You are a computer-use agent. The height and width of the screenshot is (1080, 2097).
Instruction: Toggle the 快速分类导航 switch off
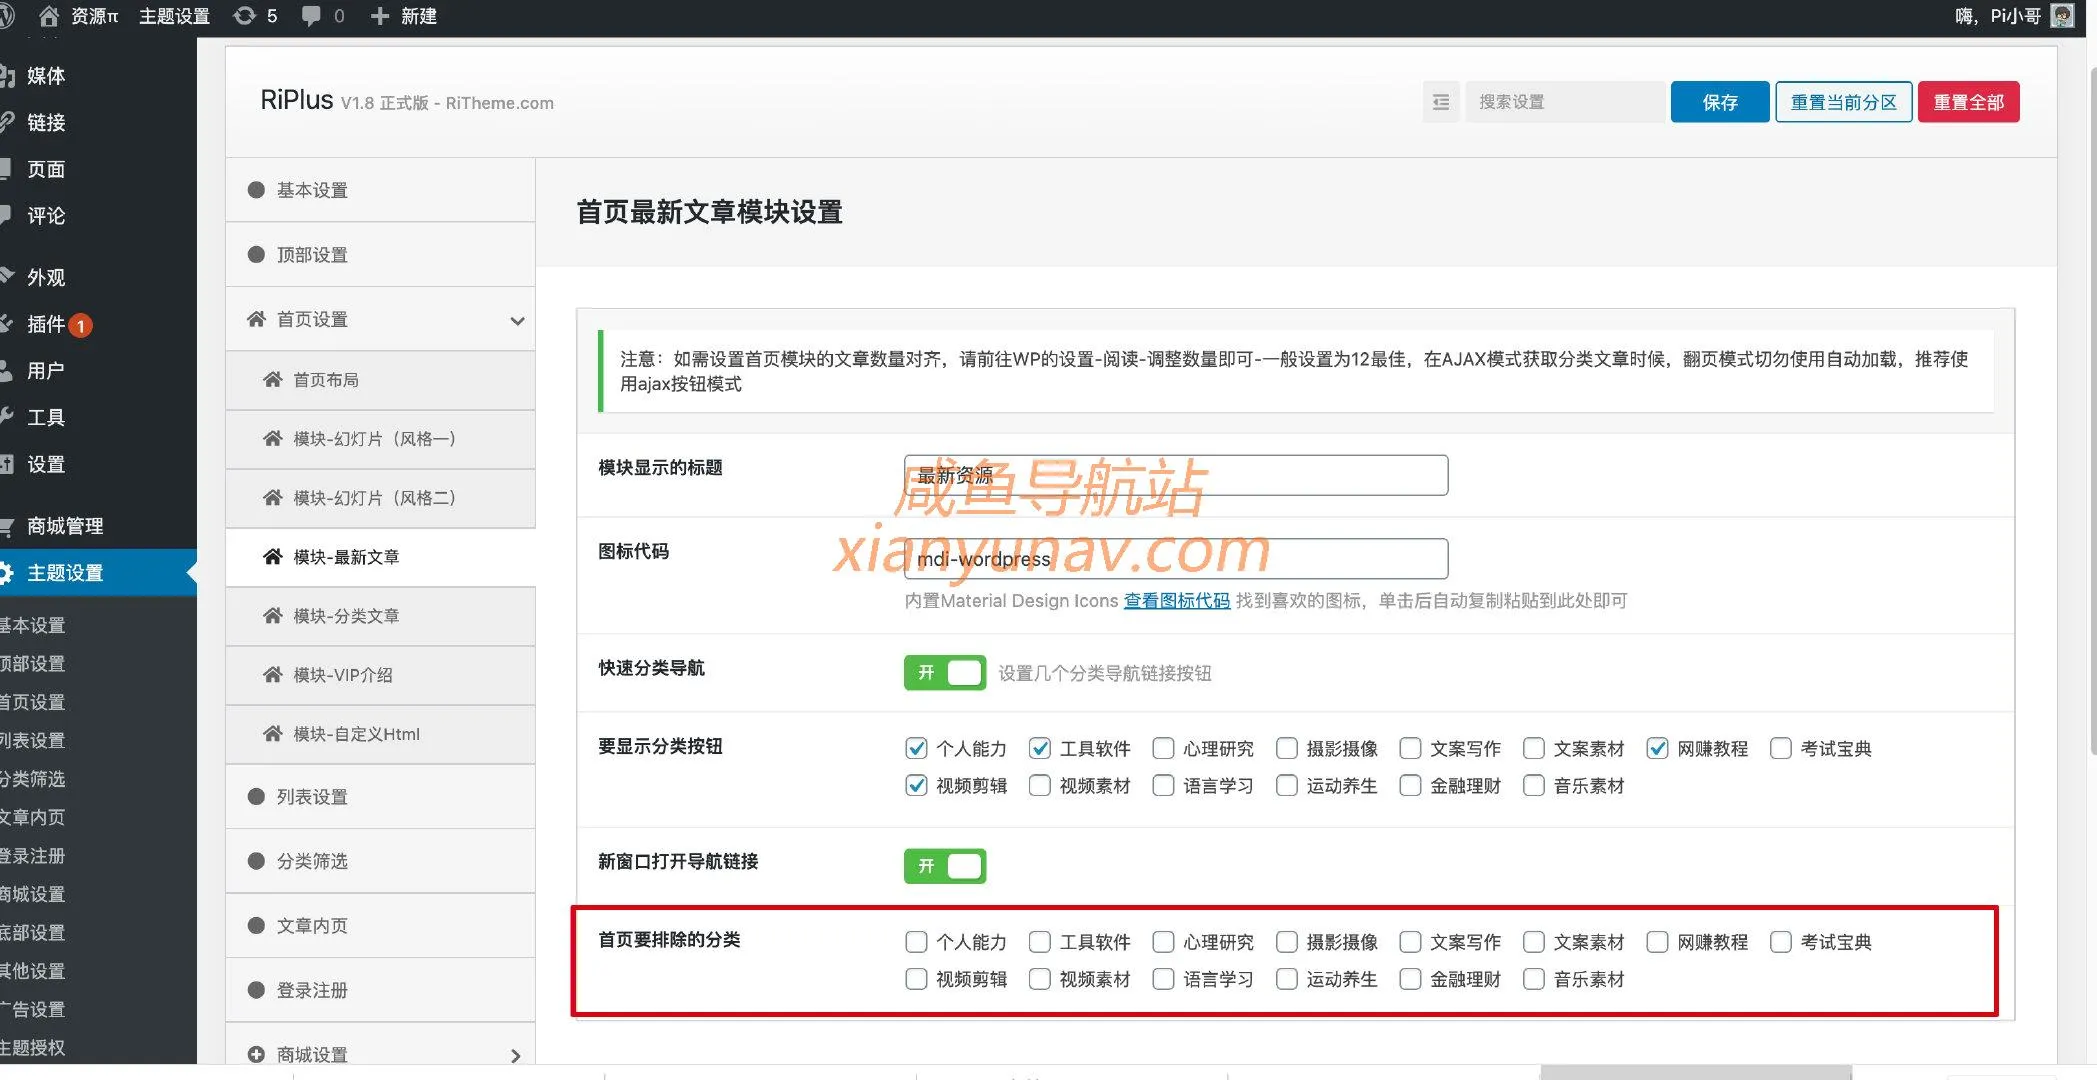[x=944, y=673]
